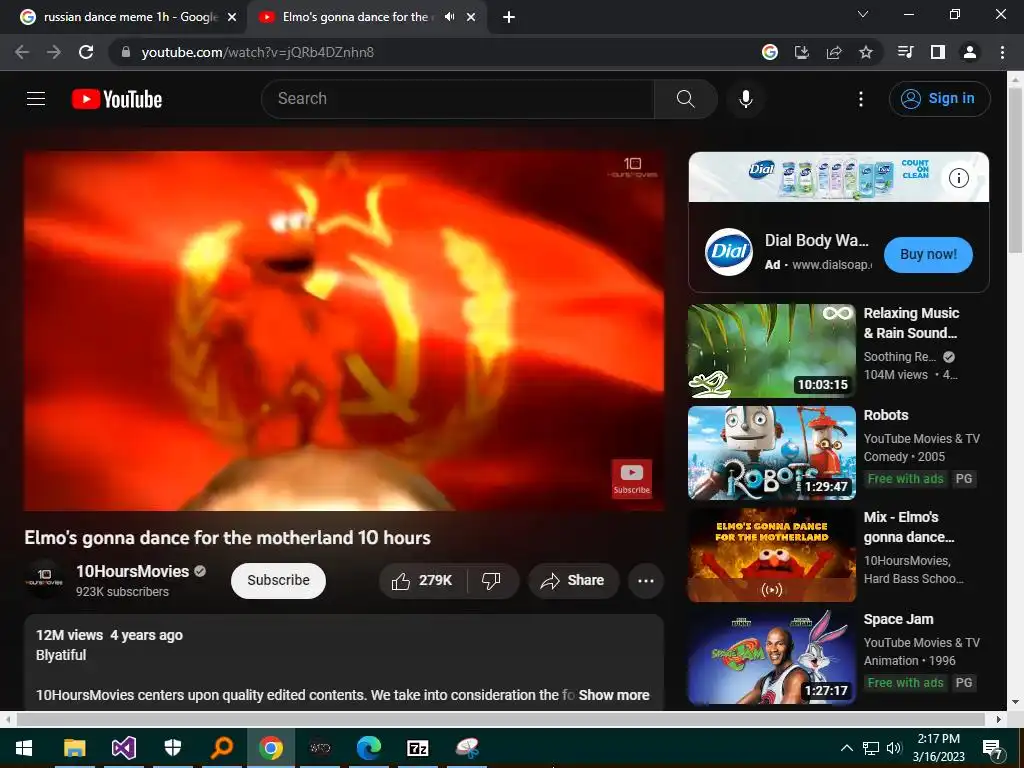Dislike the video with the thumbs down
The height and width of the screenshot is (768, 1024).
(x=492, y=581)
